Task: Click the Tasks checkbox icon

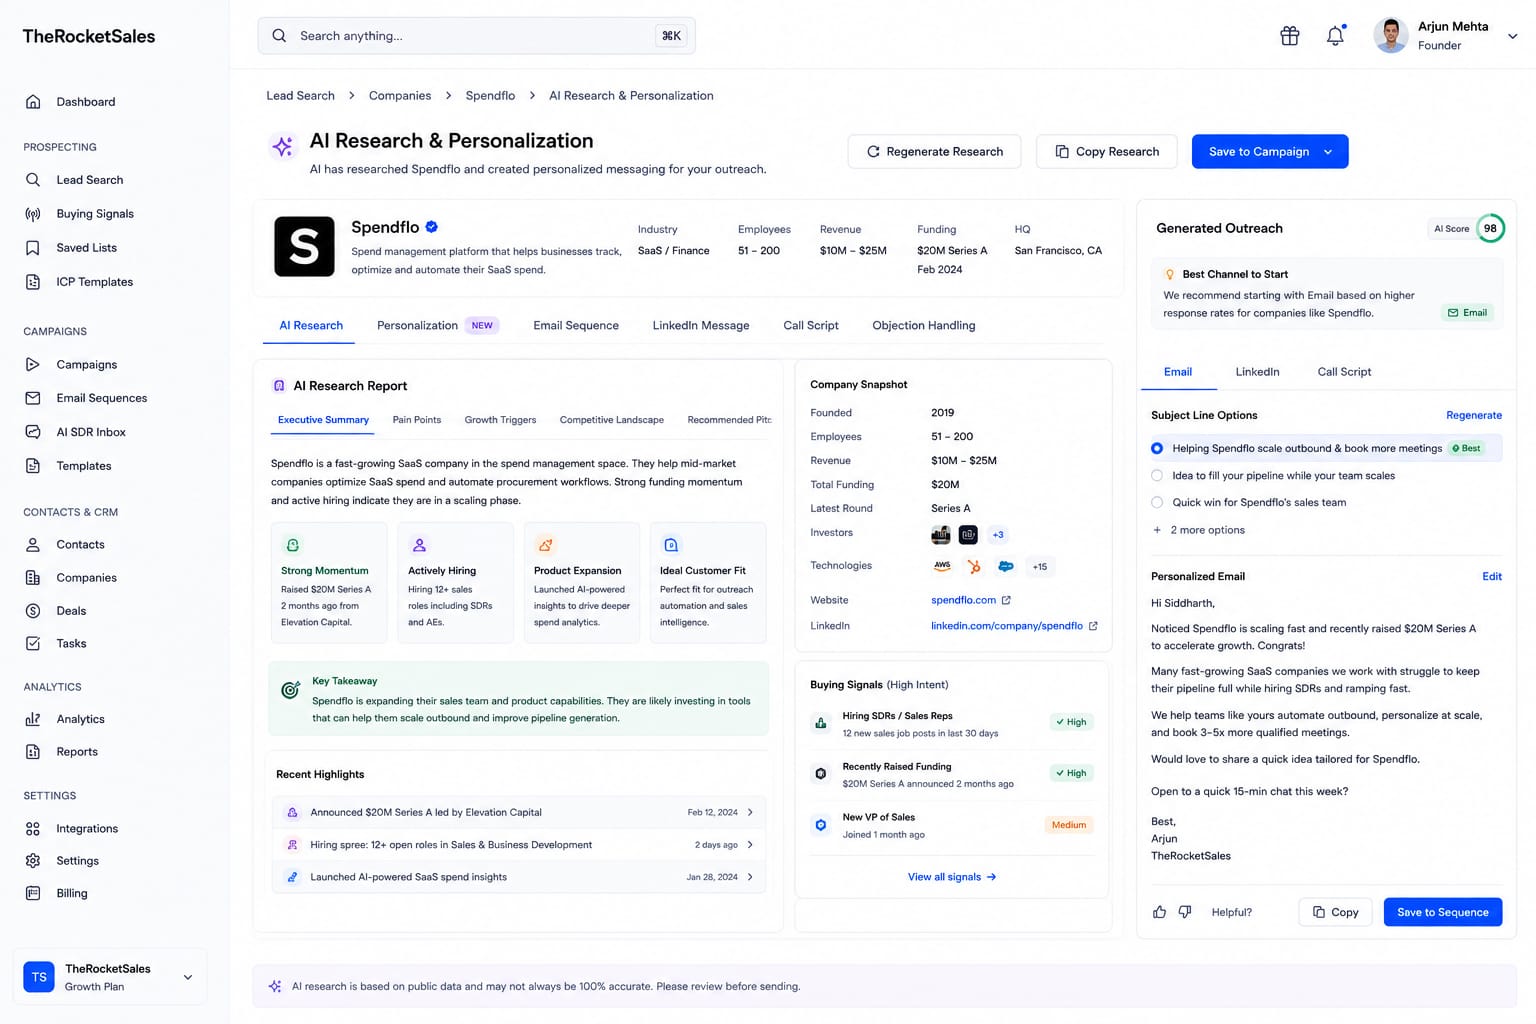Action: click(33, 644)
